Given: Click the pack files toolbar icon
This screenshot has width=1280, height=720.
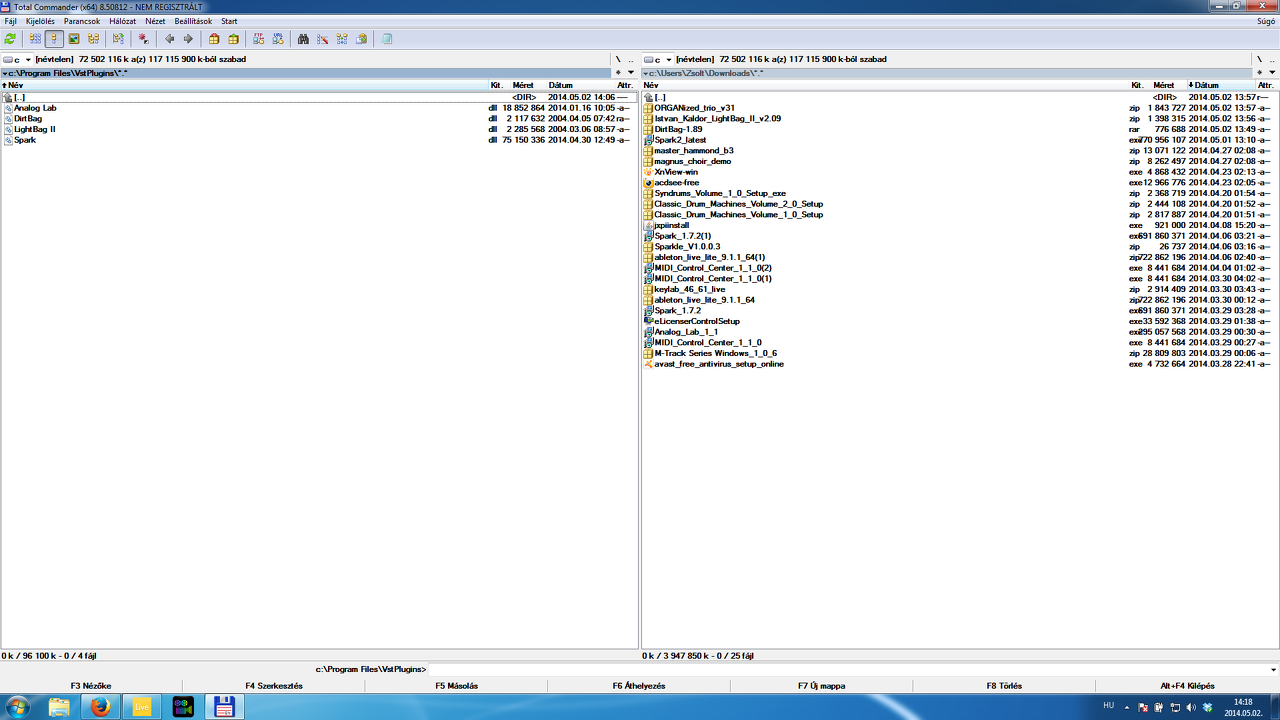Looking at the screenshot, I should pos(214,39).
